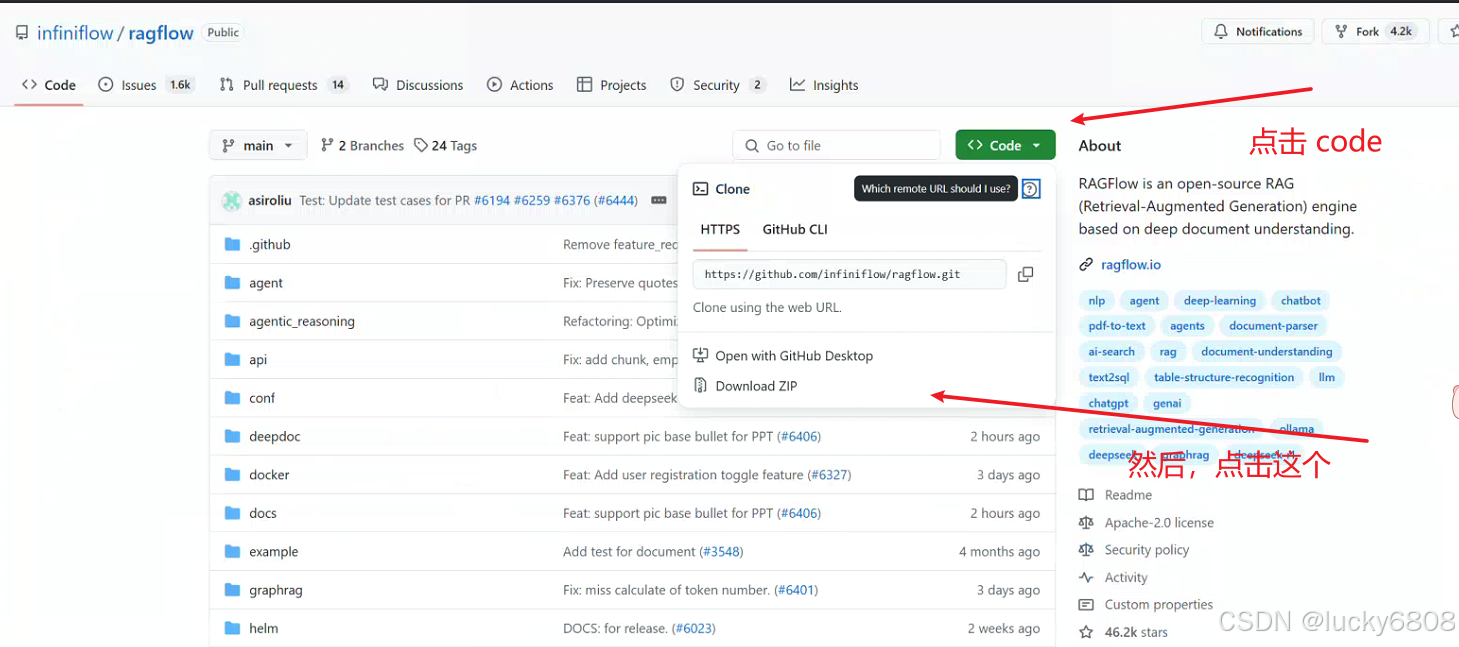View 24 Tags link
The height and width of the screenshot is (647, 1459).
coord(446,145)
